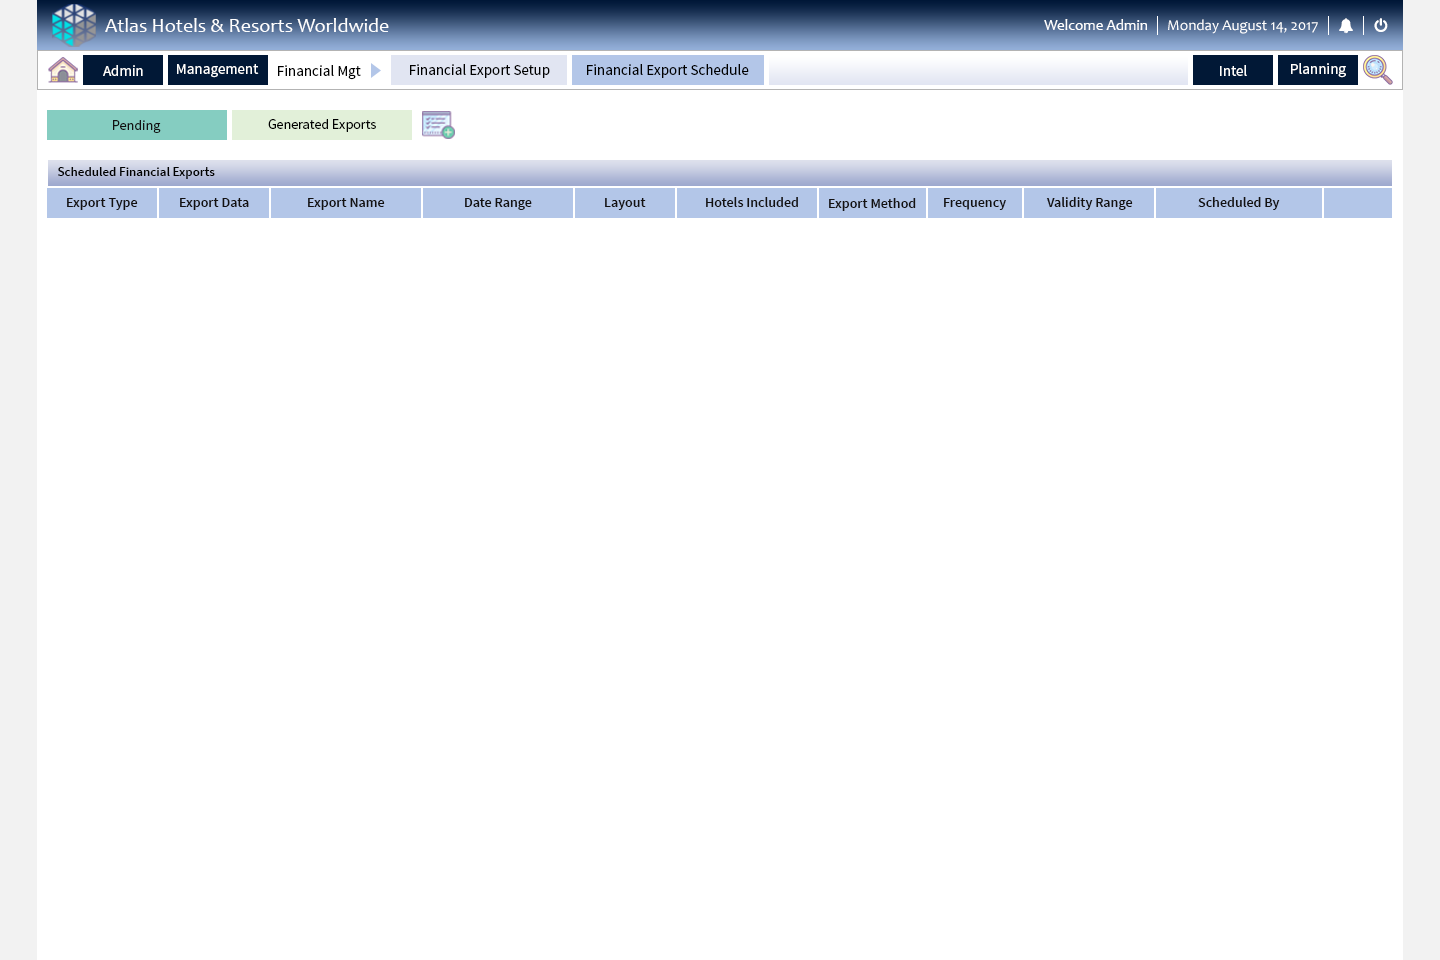Select the Intel button
The width and height of the screenshot is (1440, 960).
1232,70
